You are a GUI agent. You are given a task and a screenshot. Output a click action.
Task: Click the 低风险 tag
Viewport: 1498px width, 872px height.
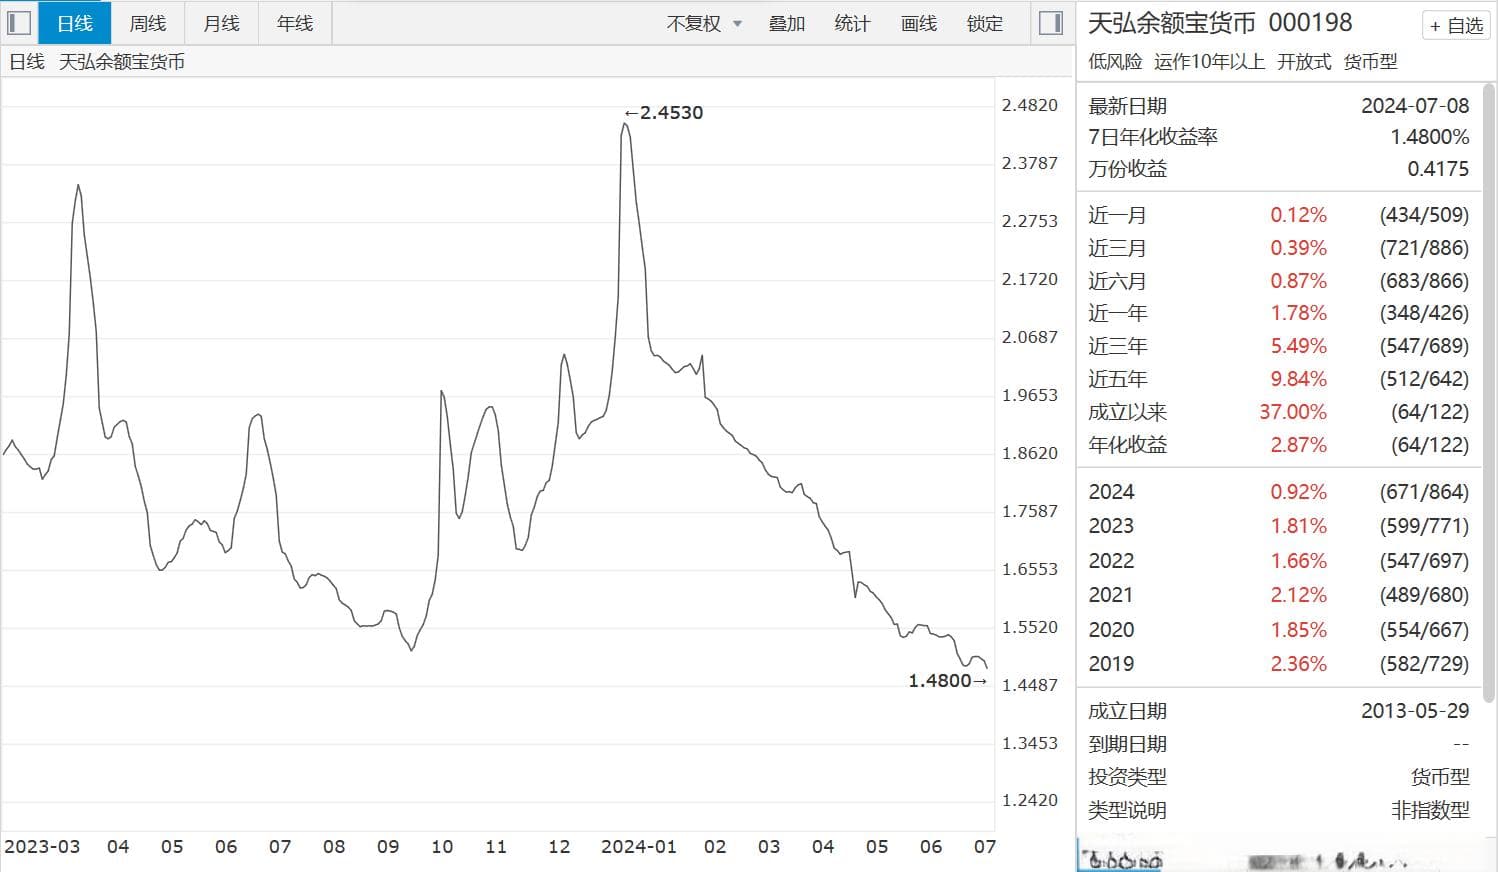click(x=1115, y=62)
